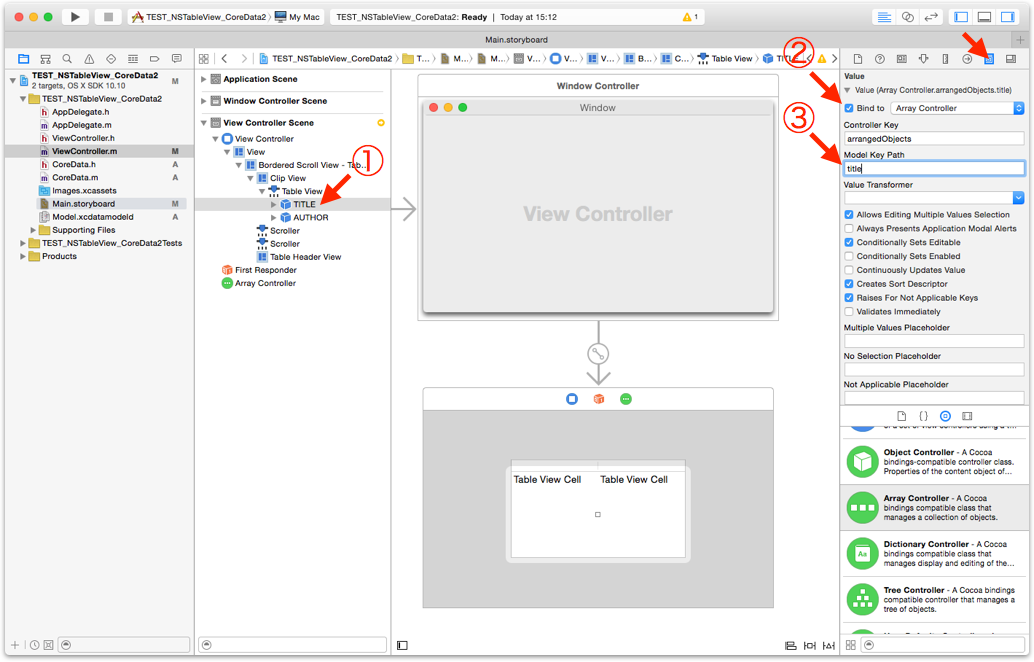Click the Controller Key field
The image size is (1034, 662).
tap(934, 138)
